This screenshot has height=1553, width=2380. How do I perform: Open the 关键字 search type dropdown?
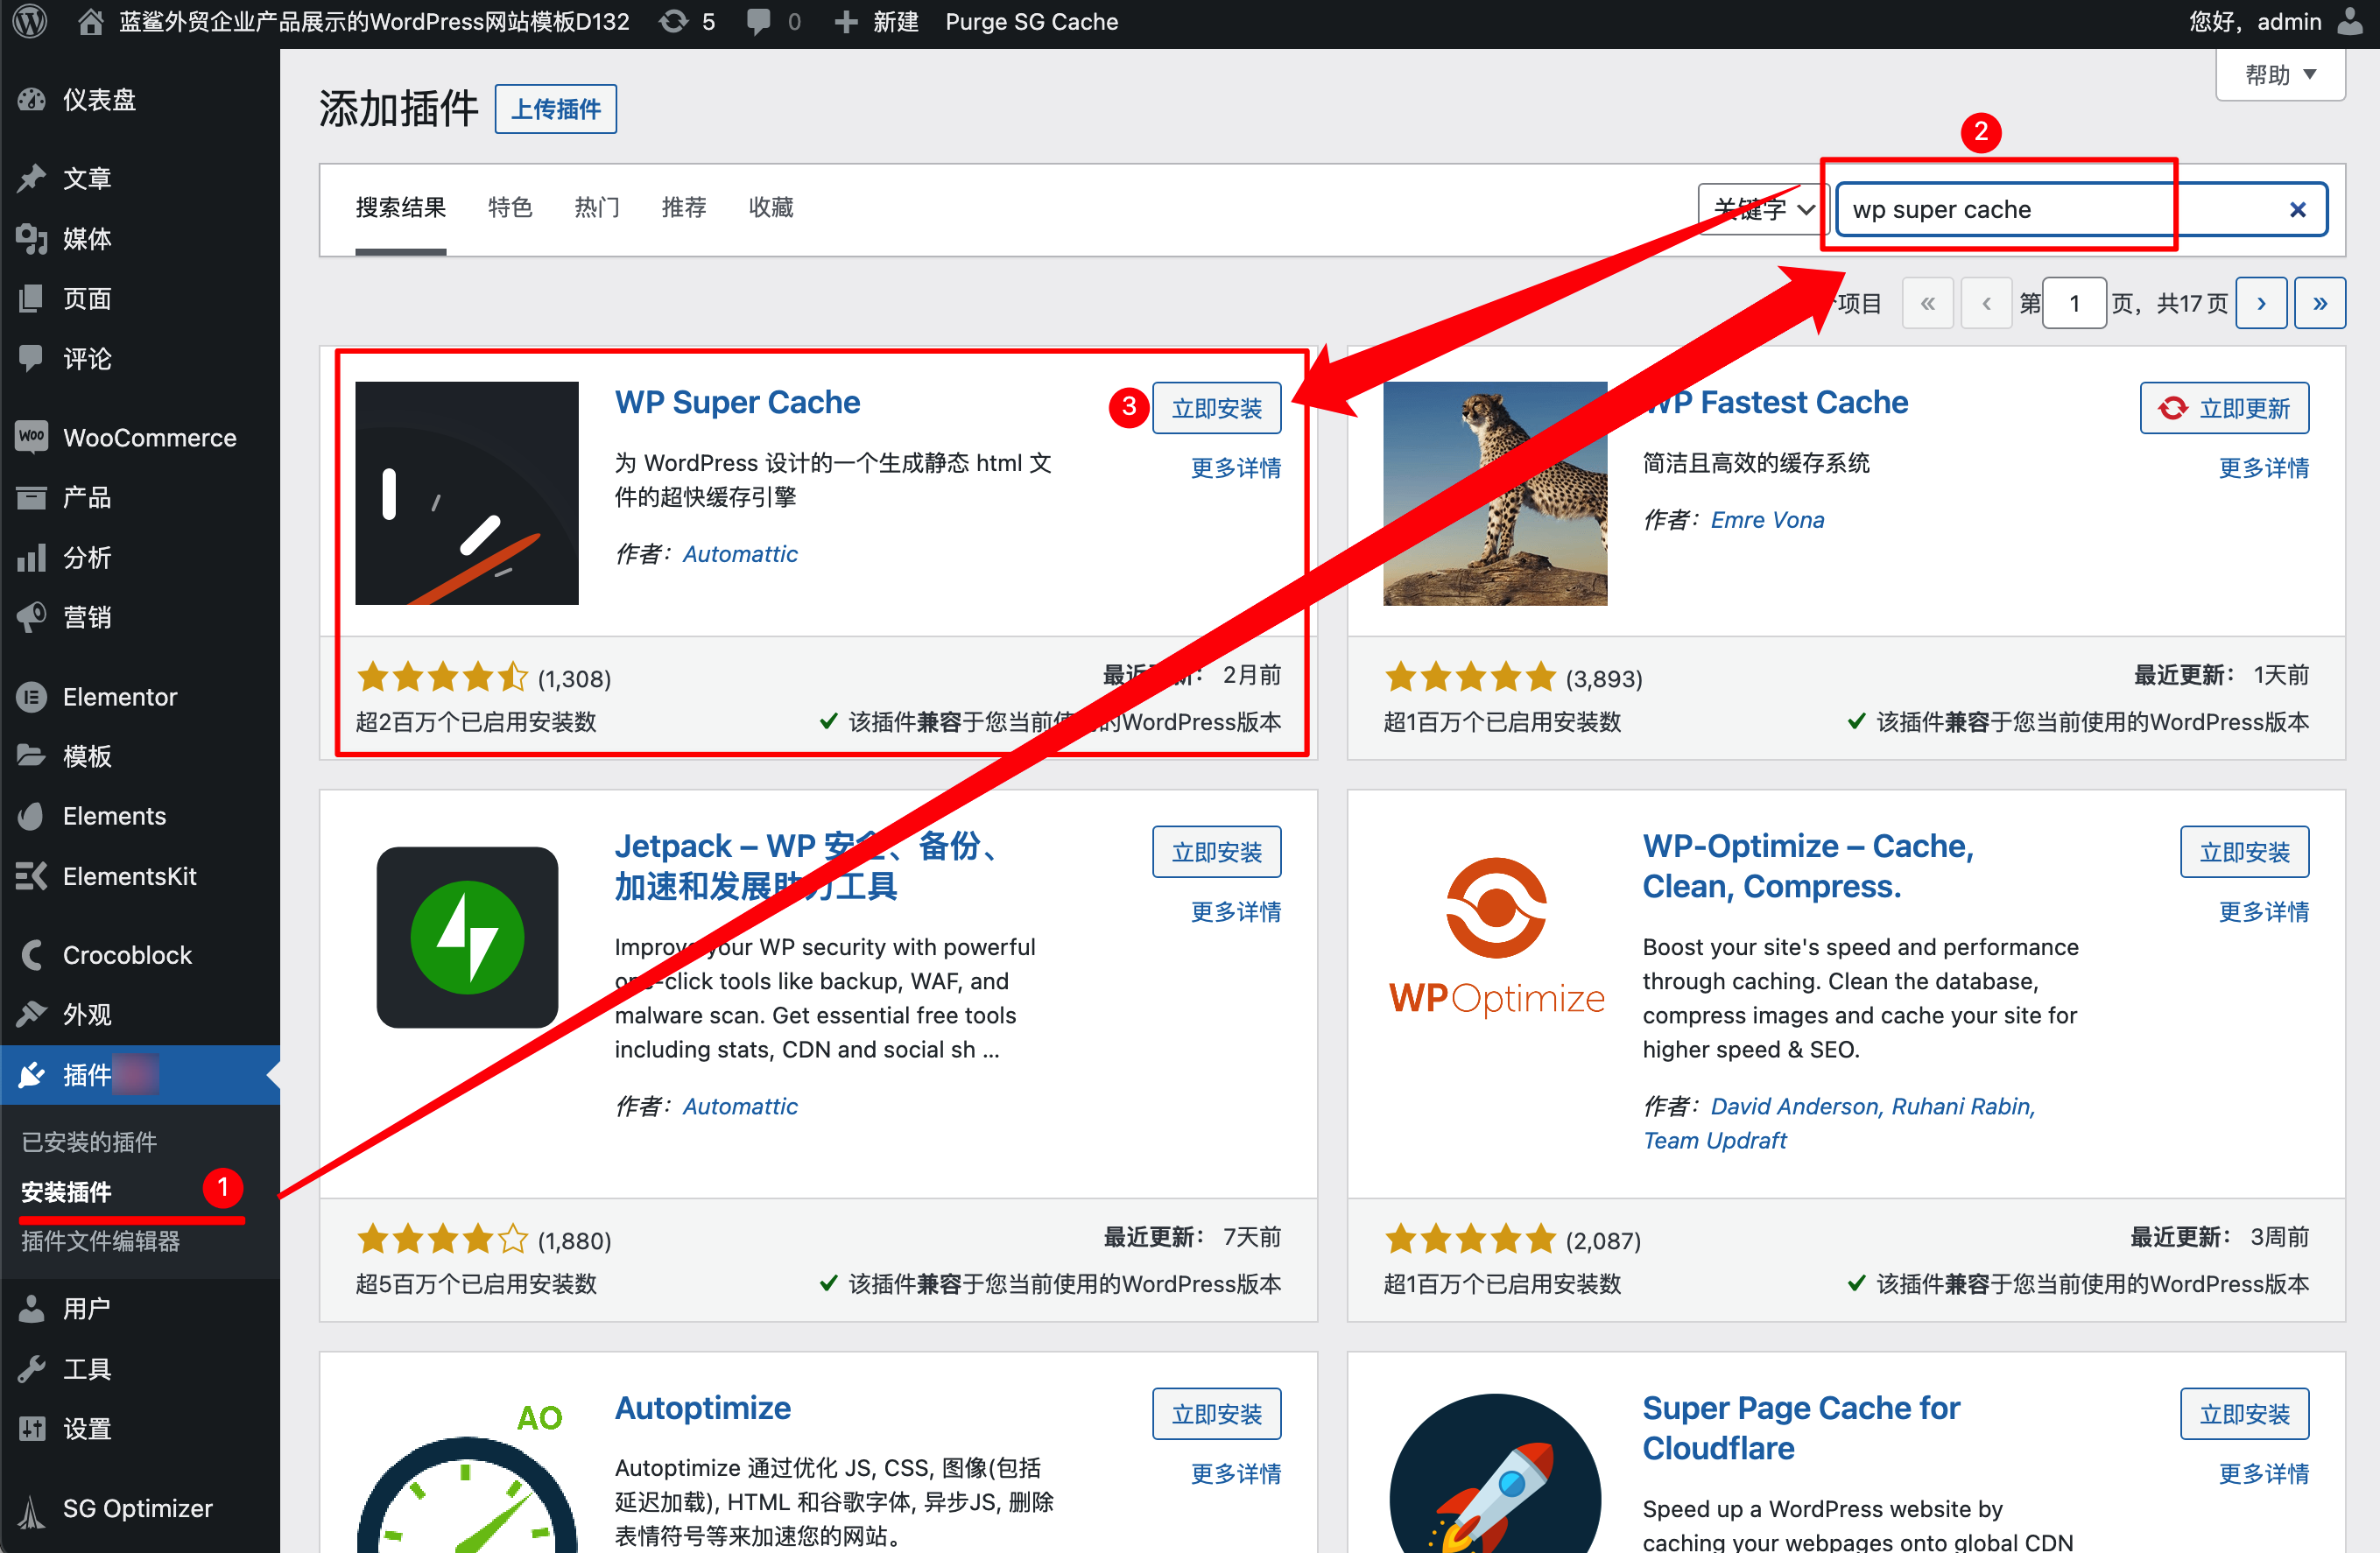pos(1764,209)
